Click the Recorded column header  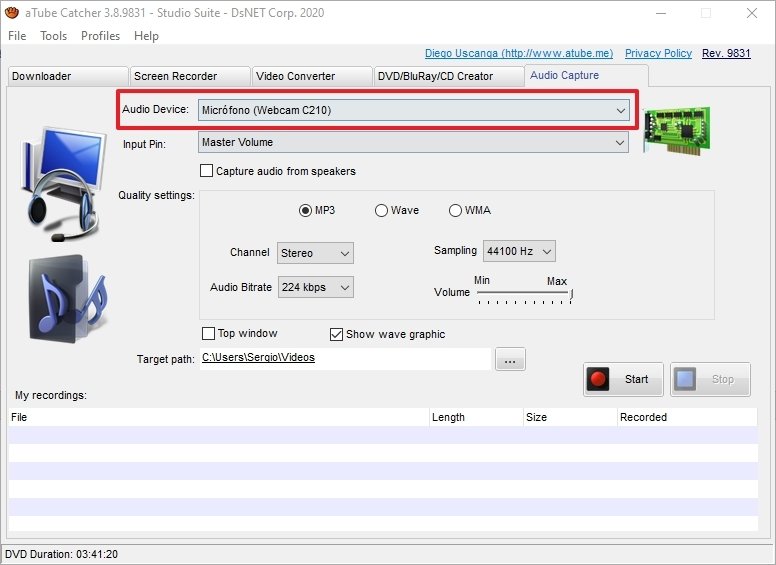(687, 417)
